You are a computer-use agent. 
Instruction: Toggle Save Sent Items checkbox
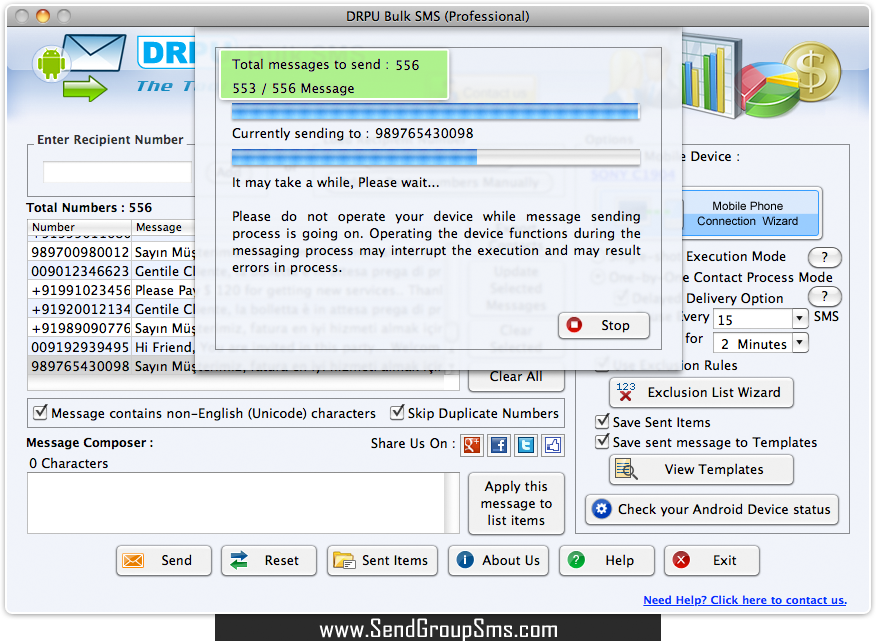tap(602, 421)
